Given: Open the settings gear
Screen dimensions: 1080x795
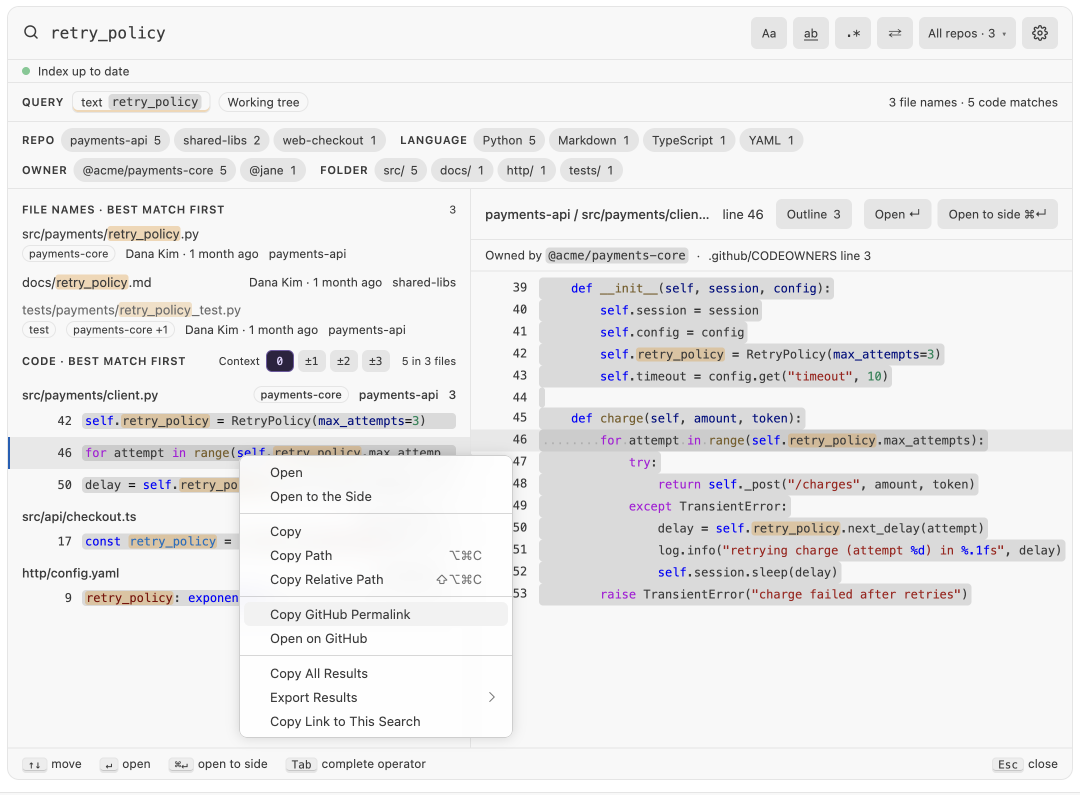Looking at the screenshot, I should pos(1039,33).
